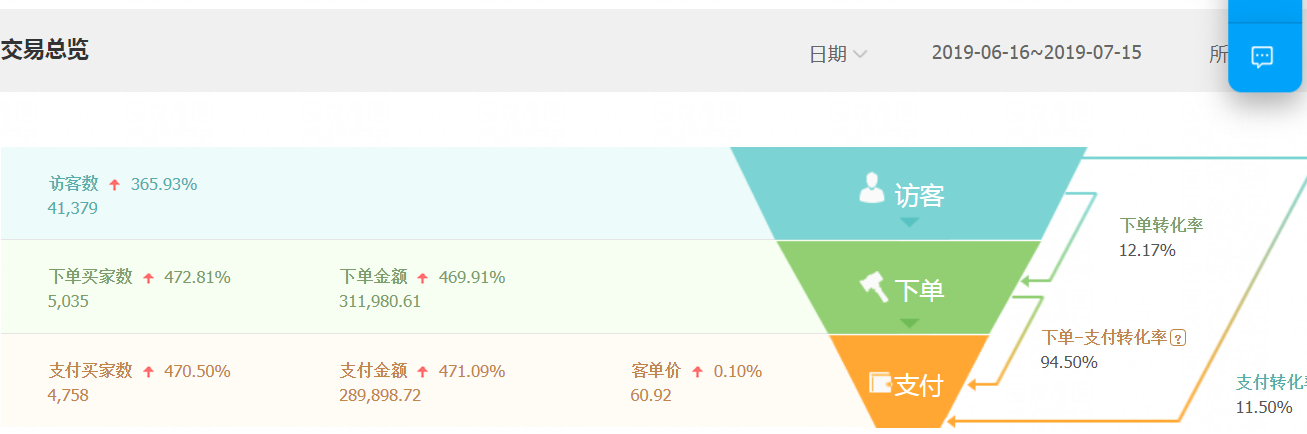Click the down triangle under 下单 stage
The image size is (1307, 434).
(x=909, y=322)
